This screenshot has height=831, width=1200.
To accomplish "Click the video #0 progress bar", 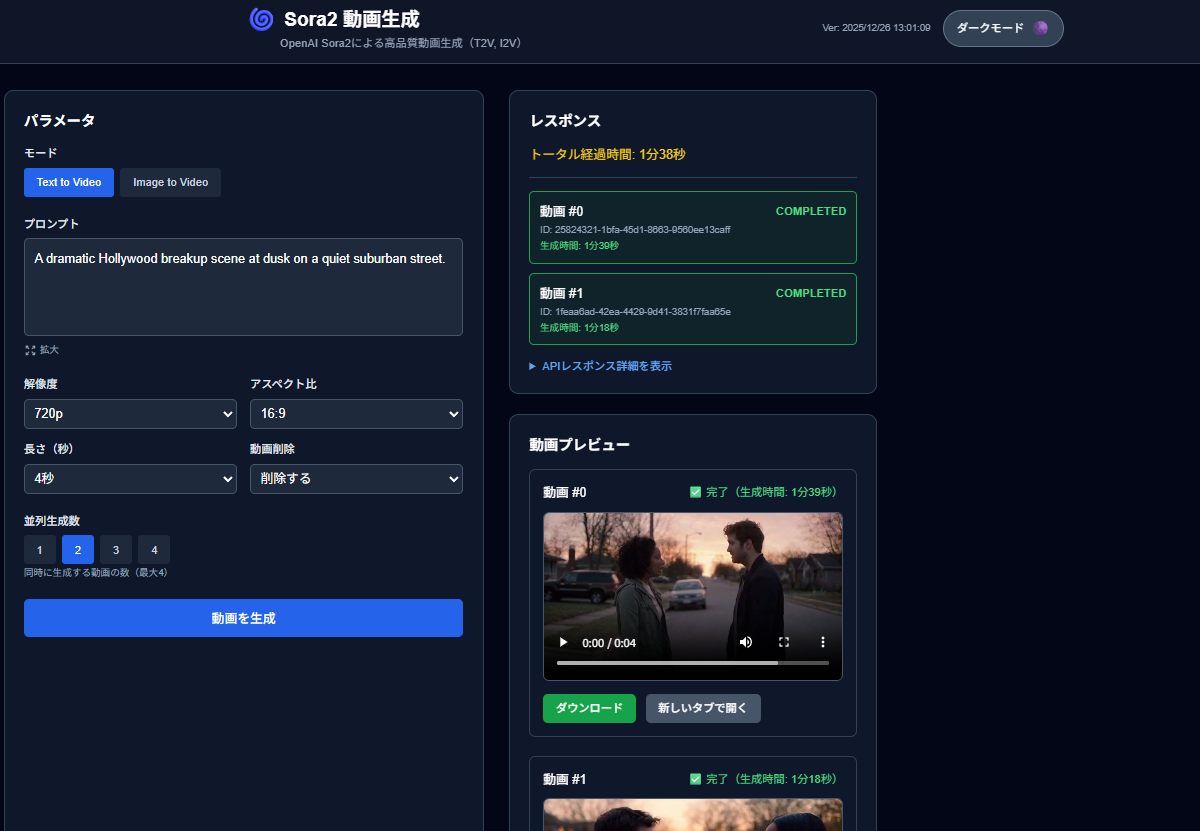I will click(692, 663).
